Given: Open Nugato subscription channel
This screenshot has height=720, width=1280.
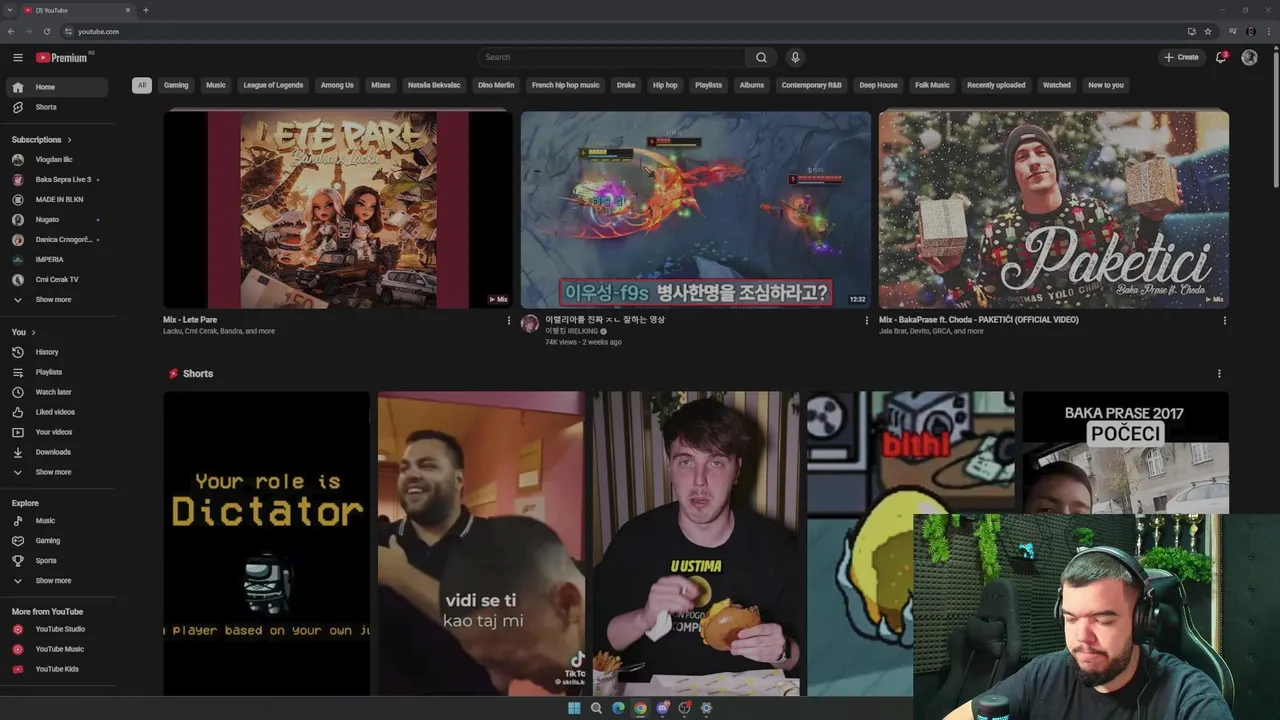Looking at the screenshot, I should pyautogui.click(x=57, y=220).
